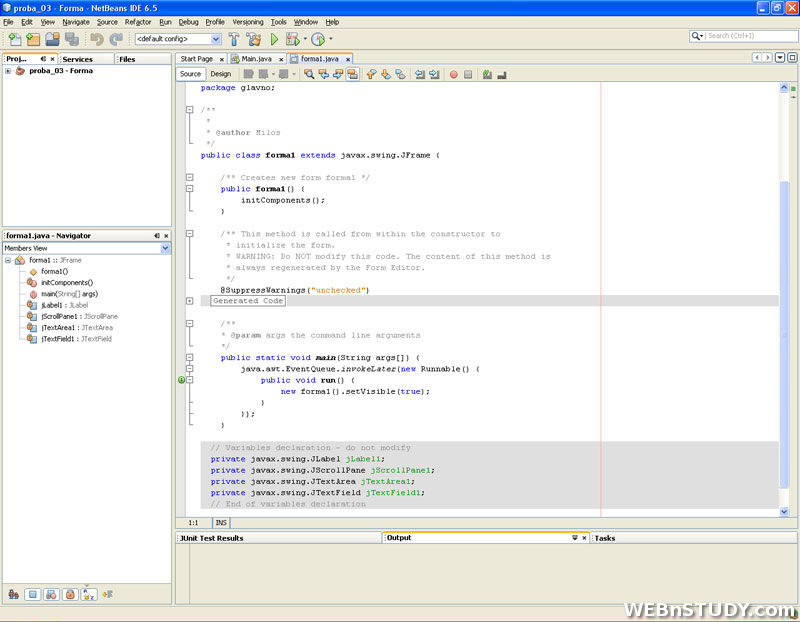Image resolution: width=800 pixels, height=622 pixels.
Task: Build the main project with the hammer icon
Action: click(234, 39)
